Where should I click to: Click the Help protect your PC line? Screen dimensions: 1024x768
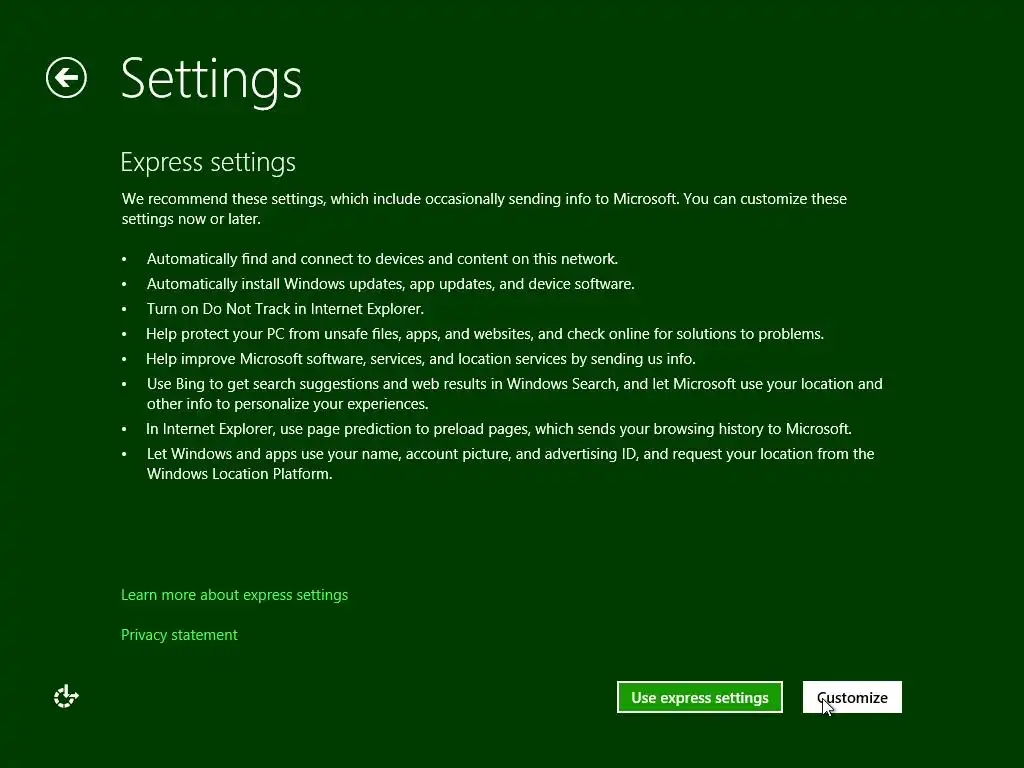click(485, 334)
